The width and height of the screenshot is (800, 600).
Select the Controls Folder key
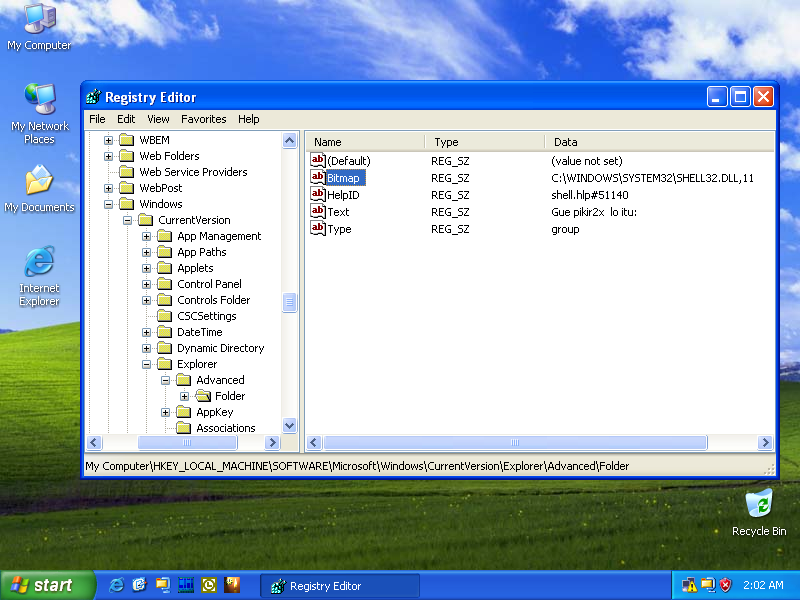pyautogui.click(x=213, y=300)
